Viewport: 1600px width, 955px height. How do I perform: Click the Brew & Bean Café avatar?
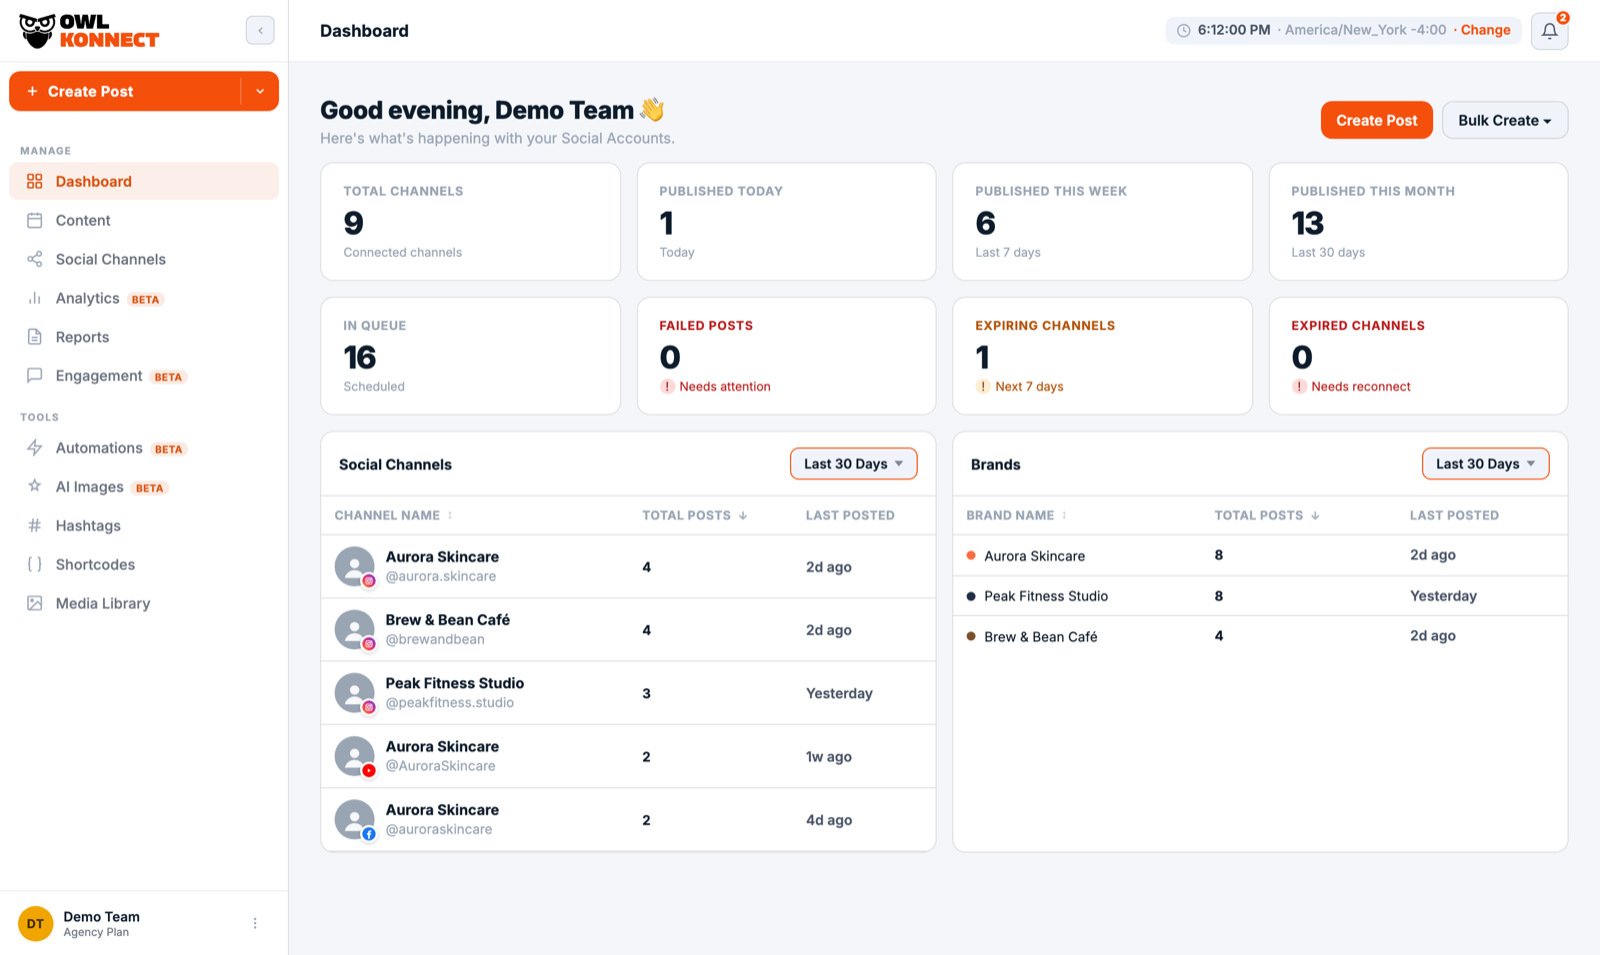click(x=355, y=630)
